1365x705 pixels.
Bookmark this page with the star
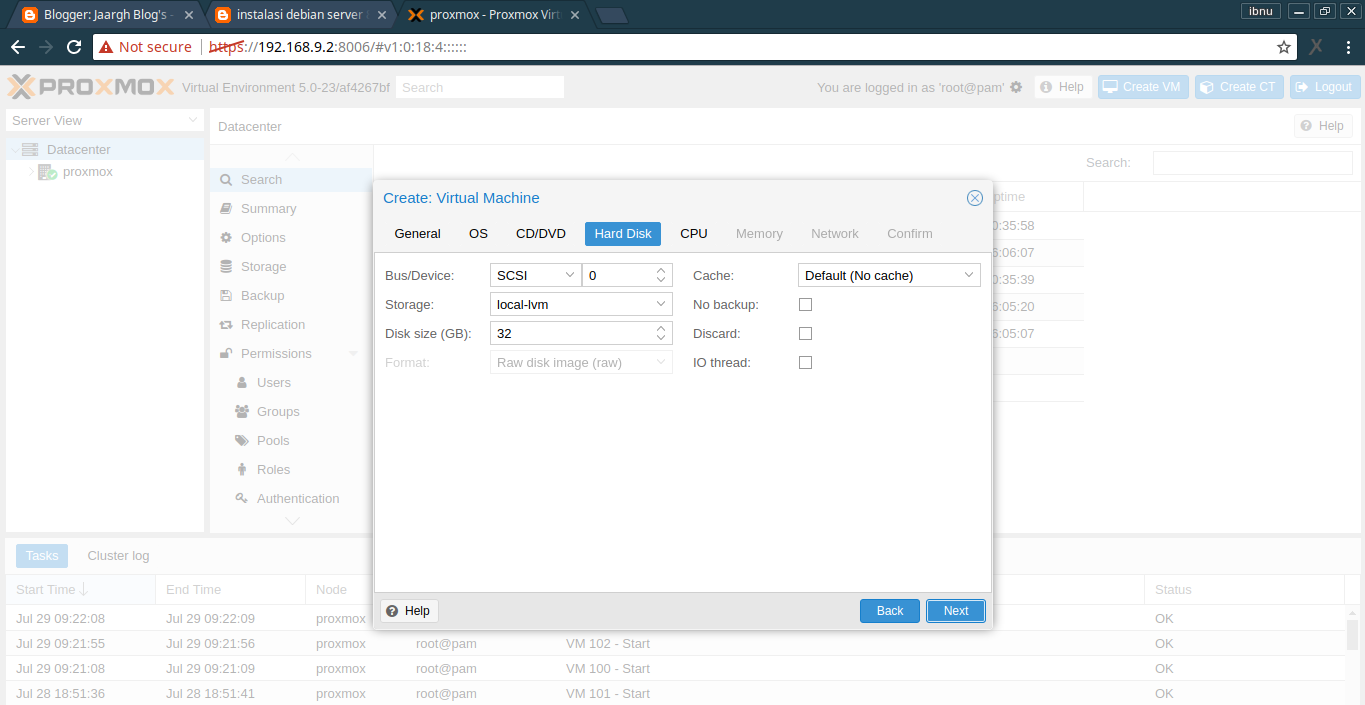tap(1284, 47)
